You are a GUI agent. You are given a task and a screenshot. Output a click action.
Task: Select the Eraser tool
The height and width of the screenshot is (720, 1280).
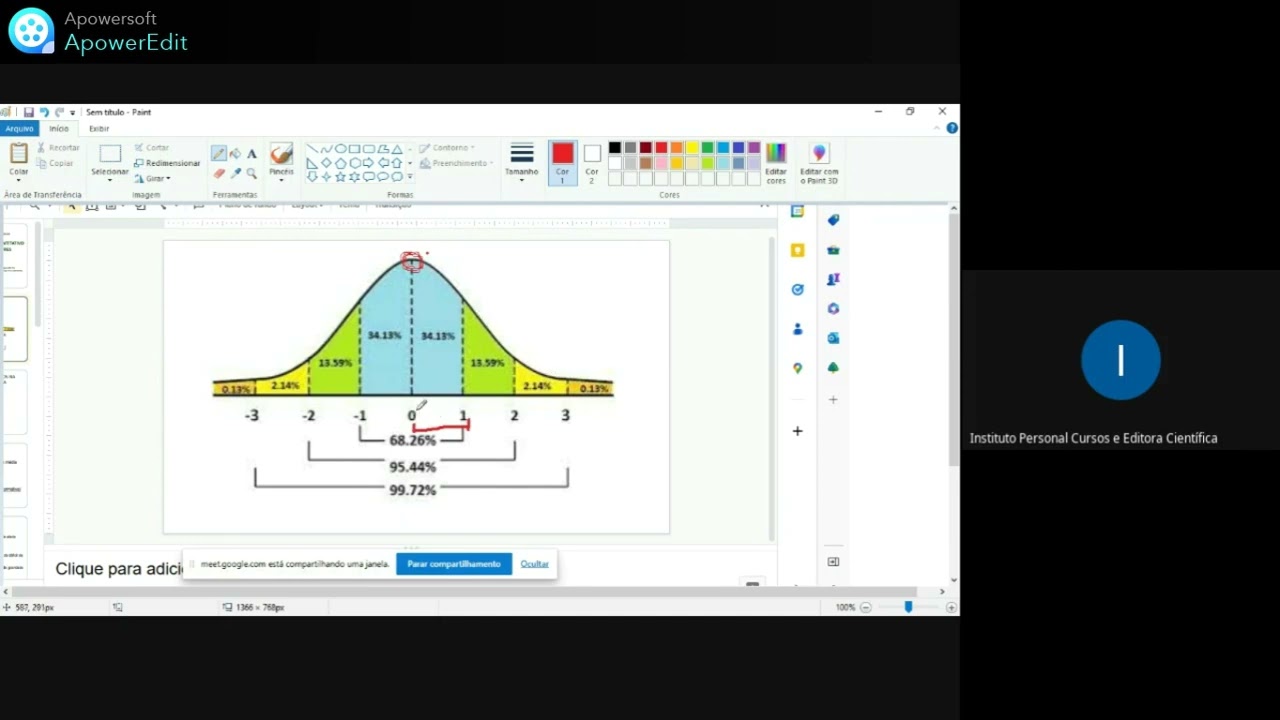218,174
